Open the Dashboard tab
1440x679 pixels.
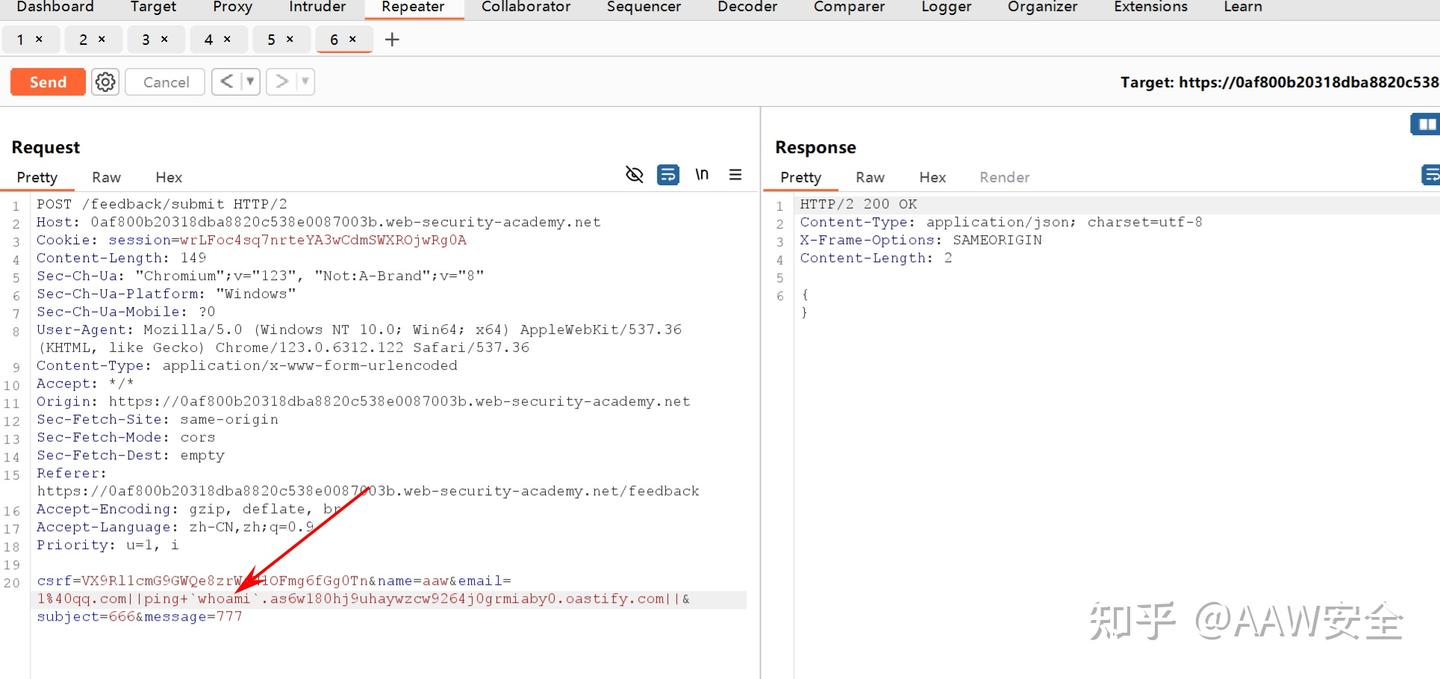point(55,7)
